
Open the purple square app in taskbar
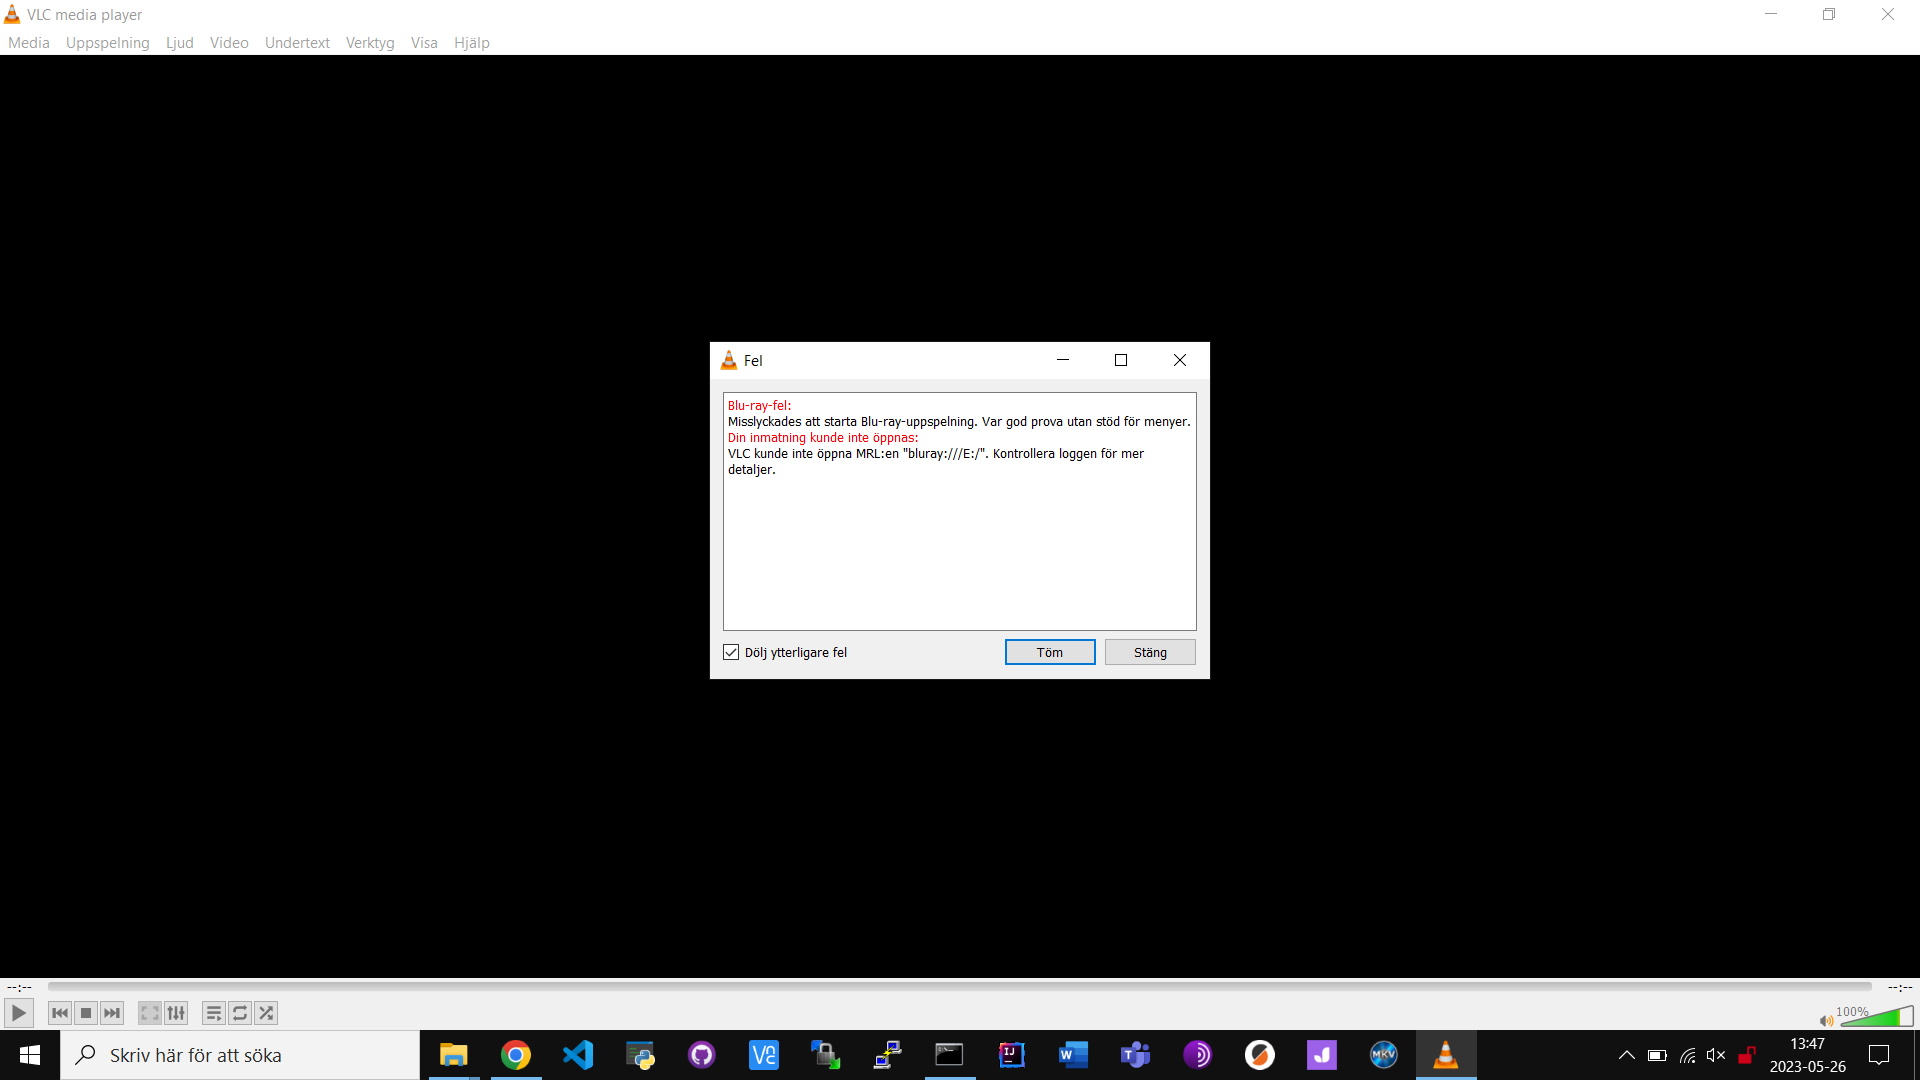pos(1322,1055)
